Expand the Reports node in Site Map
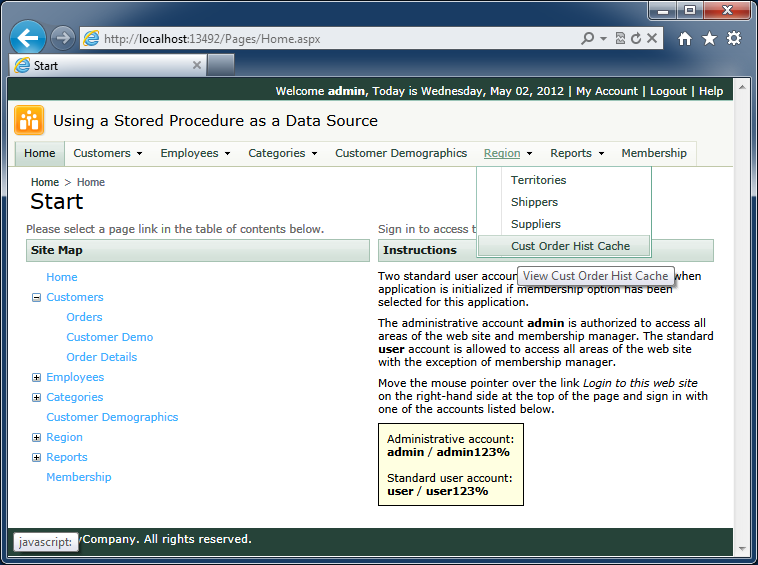This screenshot has width=758, height=565. pos(37,457)
